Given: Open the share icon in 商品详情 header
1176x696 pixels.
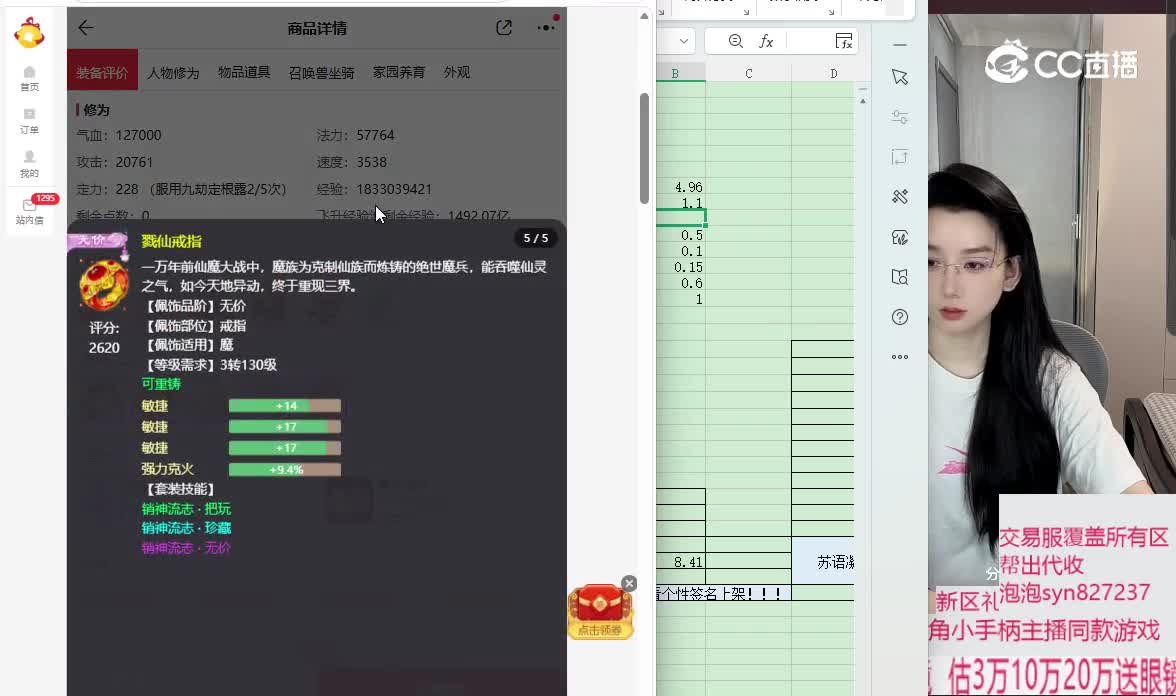Looking at the screenshot, I should 504,28.
